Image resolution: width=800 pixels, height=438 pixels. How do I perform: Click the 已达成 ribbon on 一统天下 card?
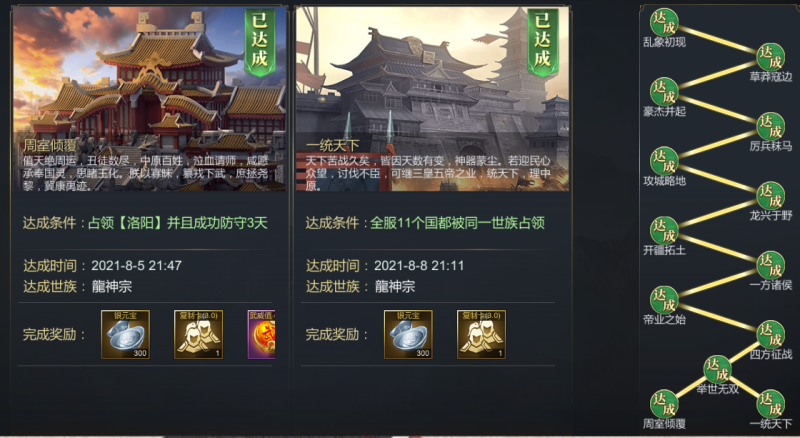[x=542, y=42]
